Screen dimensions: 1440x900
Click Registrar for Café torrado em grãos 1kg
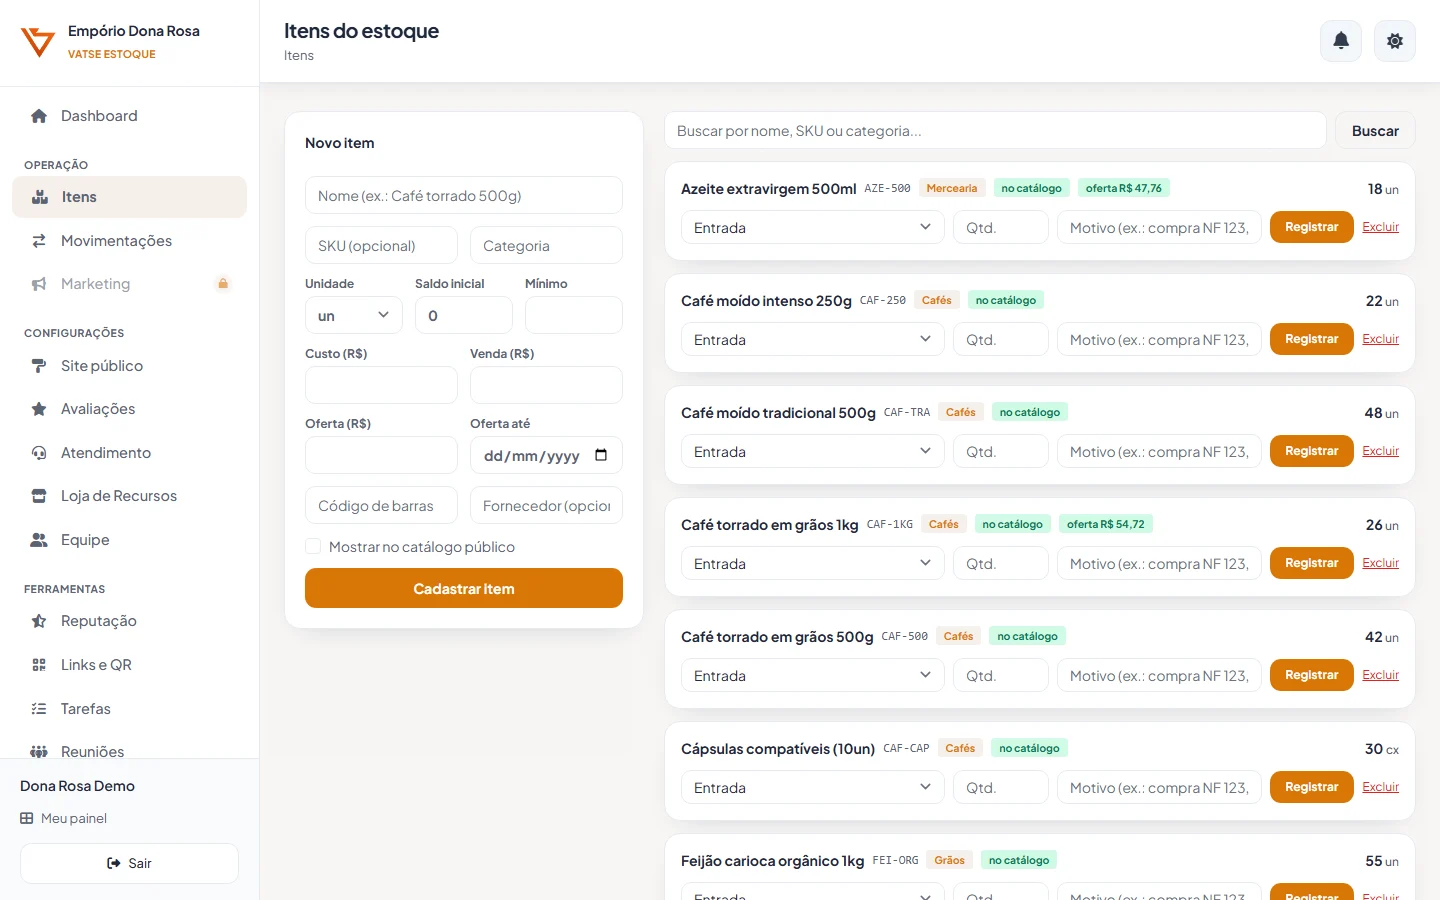(1311, 563)
